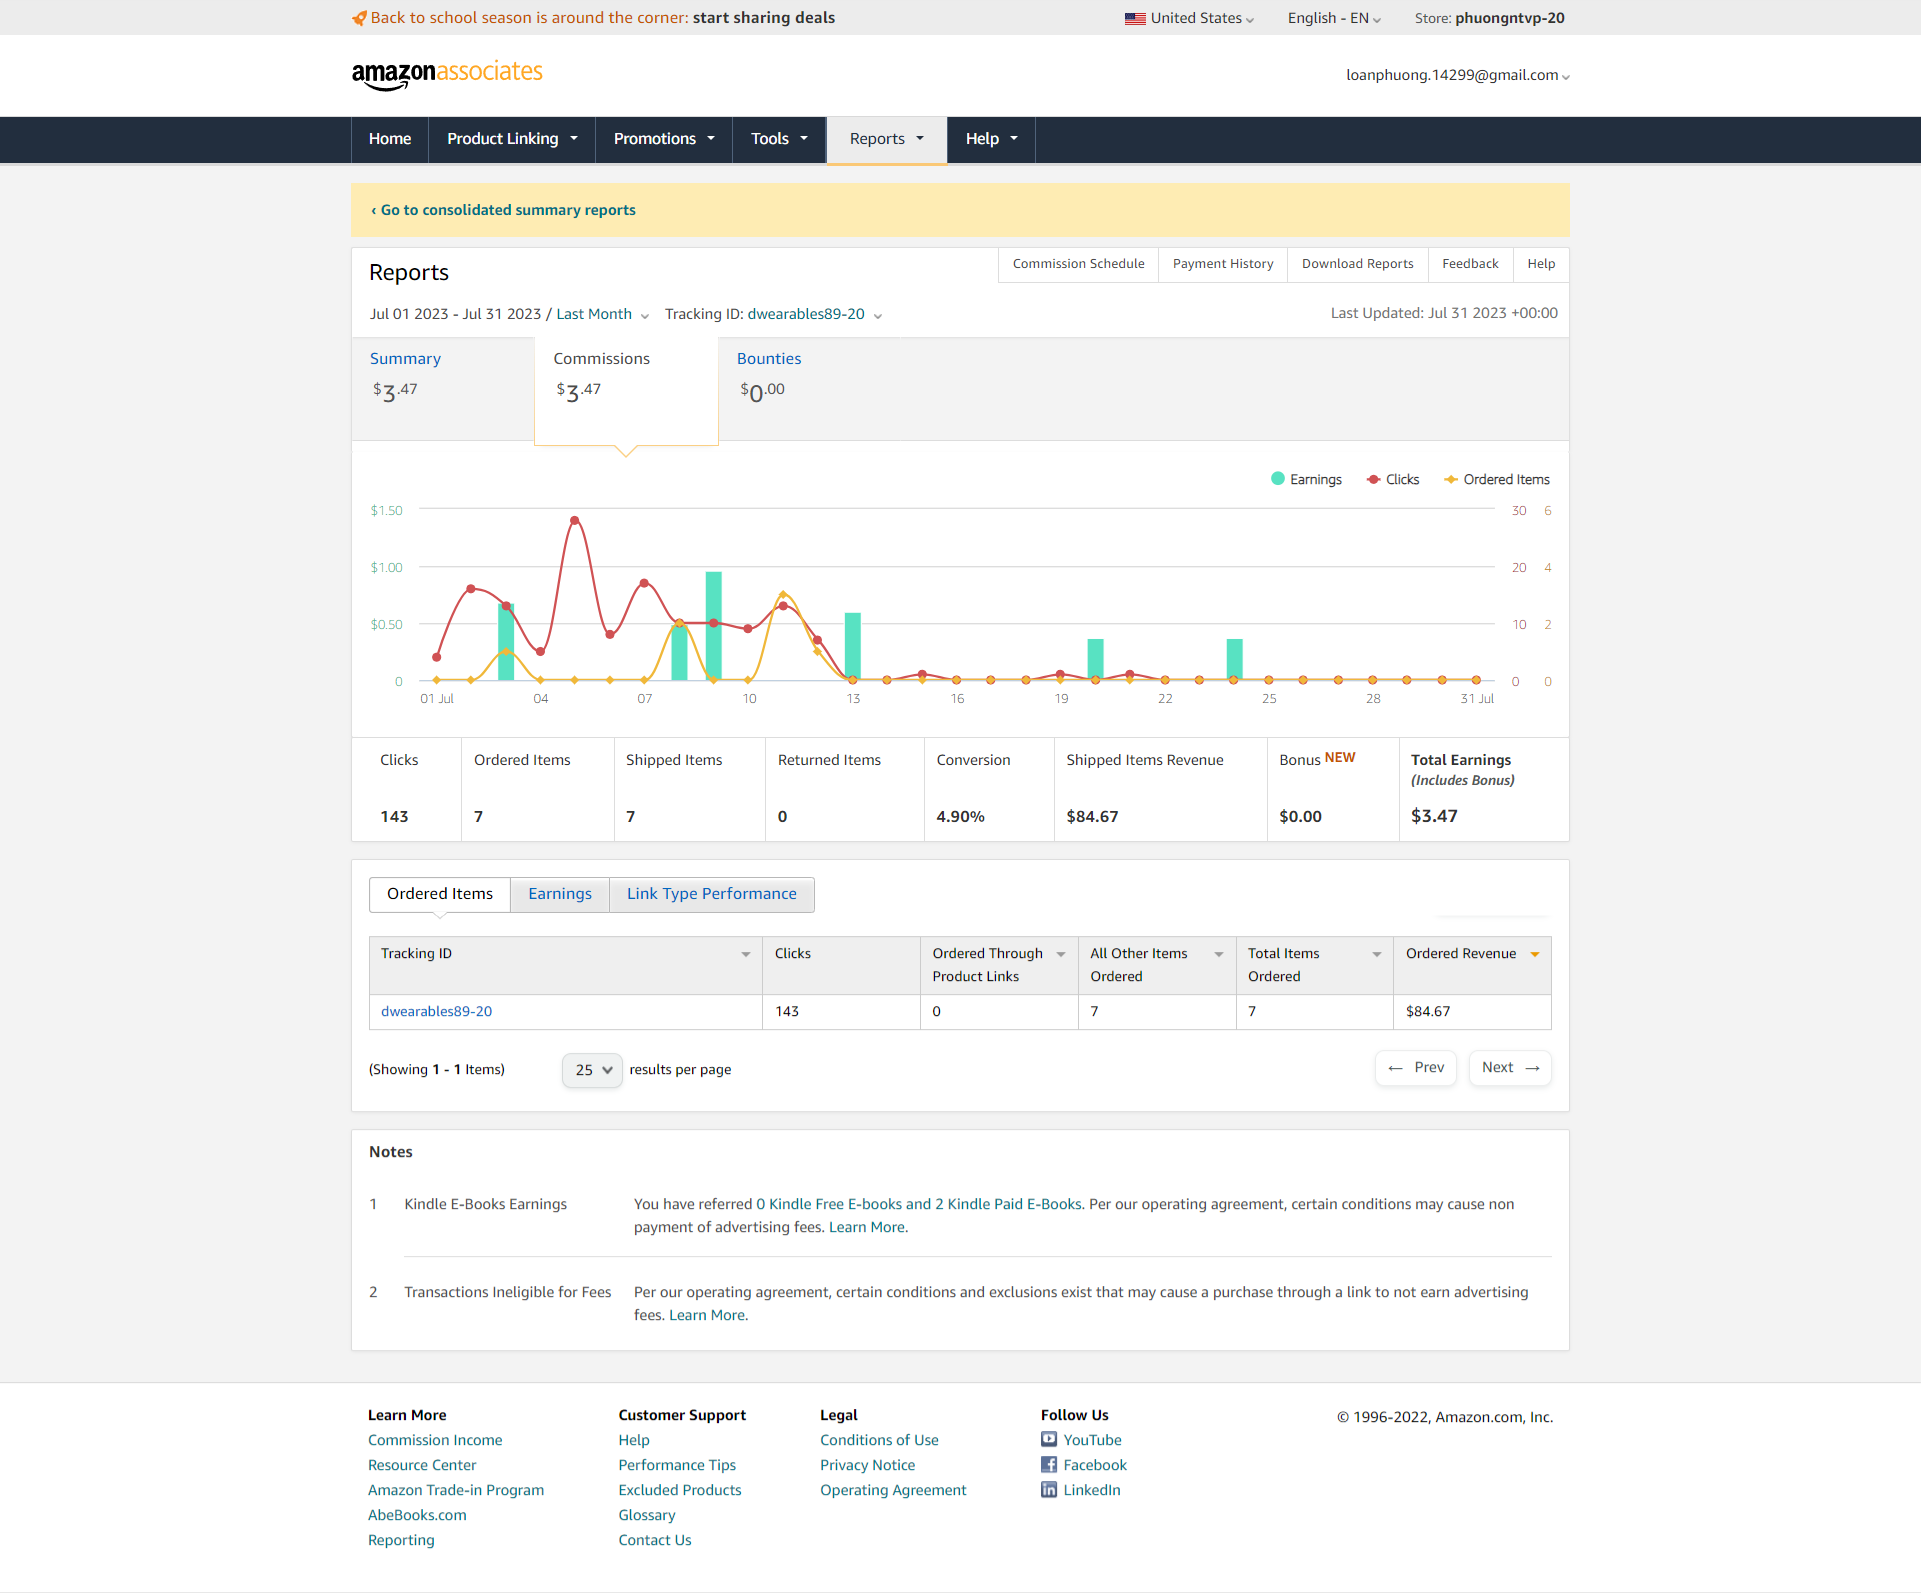The width and height of the screenshot is (1921, 1593).
Task: Click start sharing deals banner link
Action: click(x=764, y=18)
